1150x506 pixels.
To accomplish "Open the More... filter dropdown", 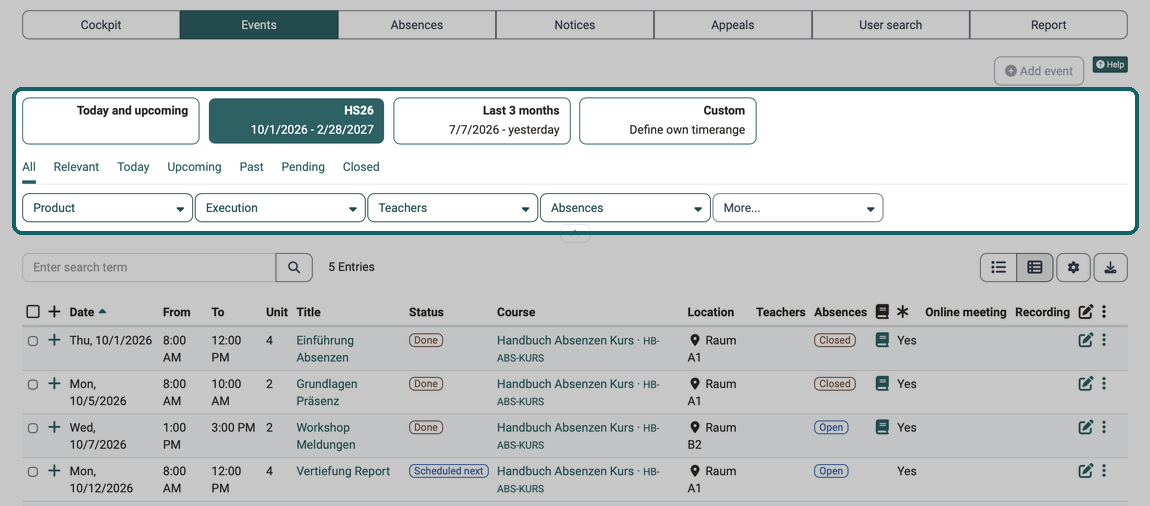I will click(x=798, y=208).
